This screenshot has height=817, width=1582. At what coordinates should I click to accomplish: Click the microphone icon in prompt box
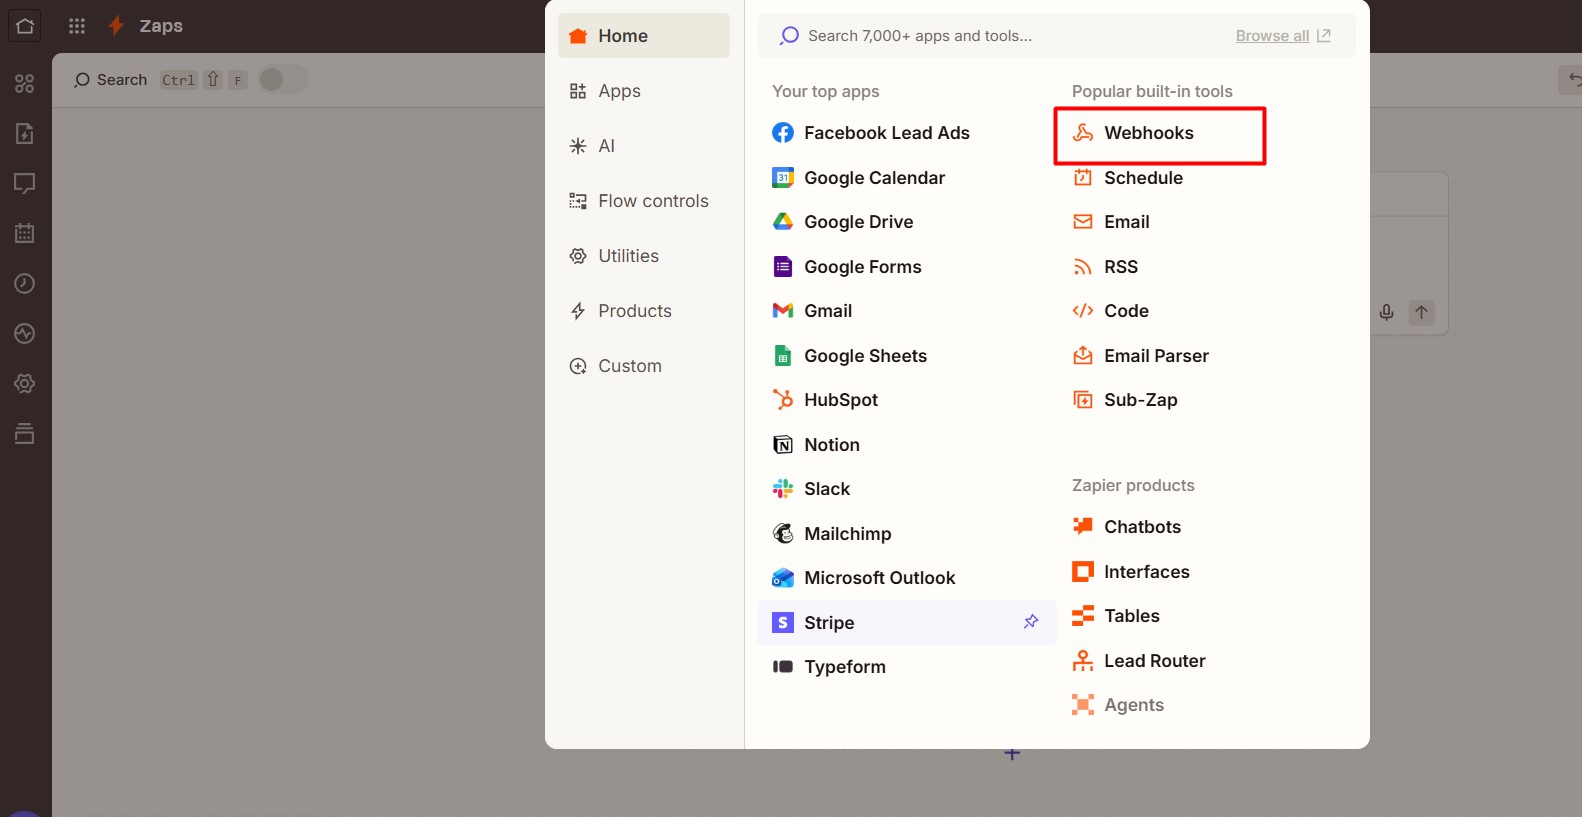pyautogui.click(x=1386, y=312)
